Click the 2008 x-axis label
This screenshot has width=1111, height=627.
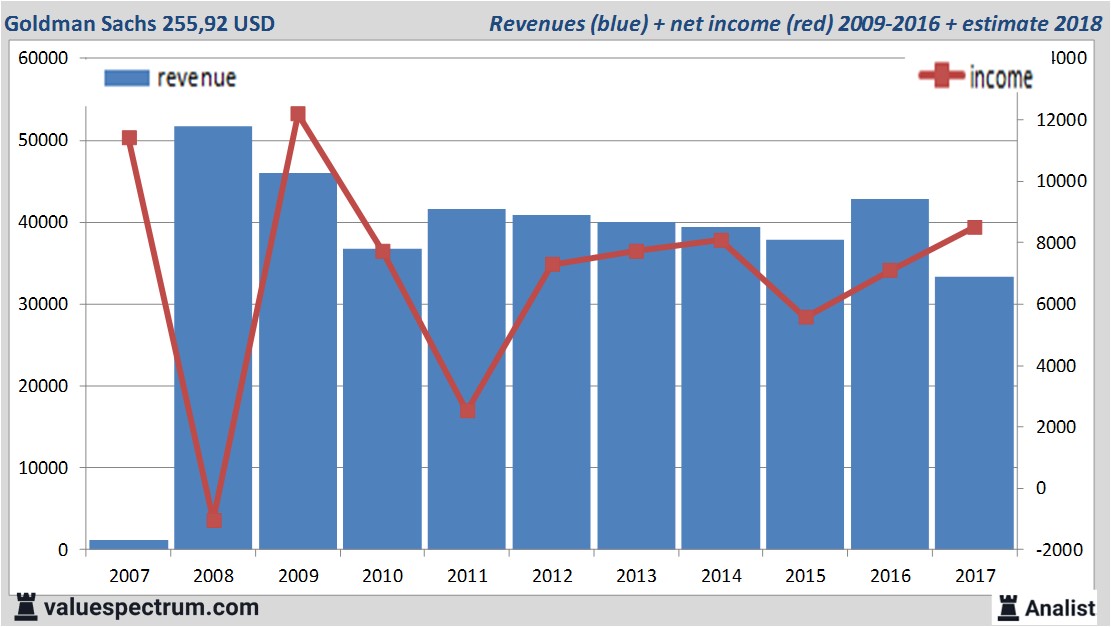[213, 575]
